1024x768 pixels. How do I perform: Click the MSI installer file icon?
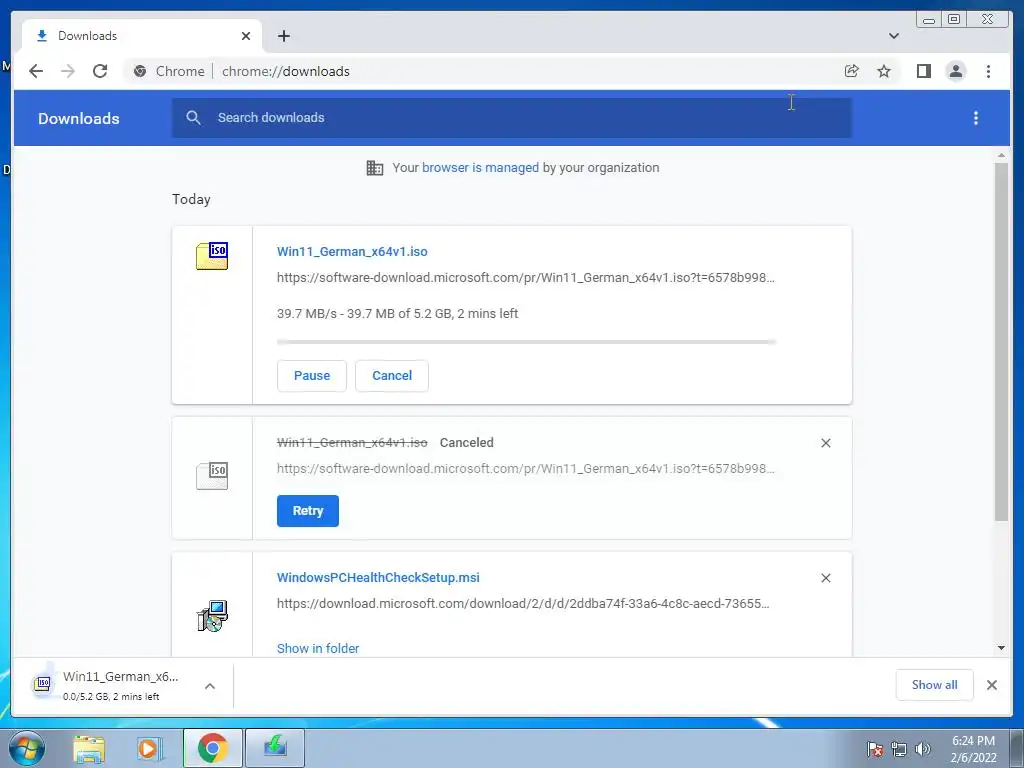click(212, 616)
